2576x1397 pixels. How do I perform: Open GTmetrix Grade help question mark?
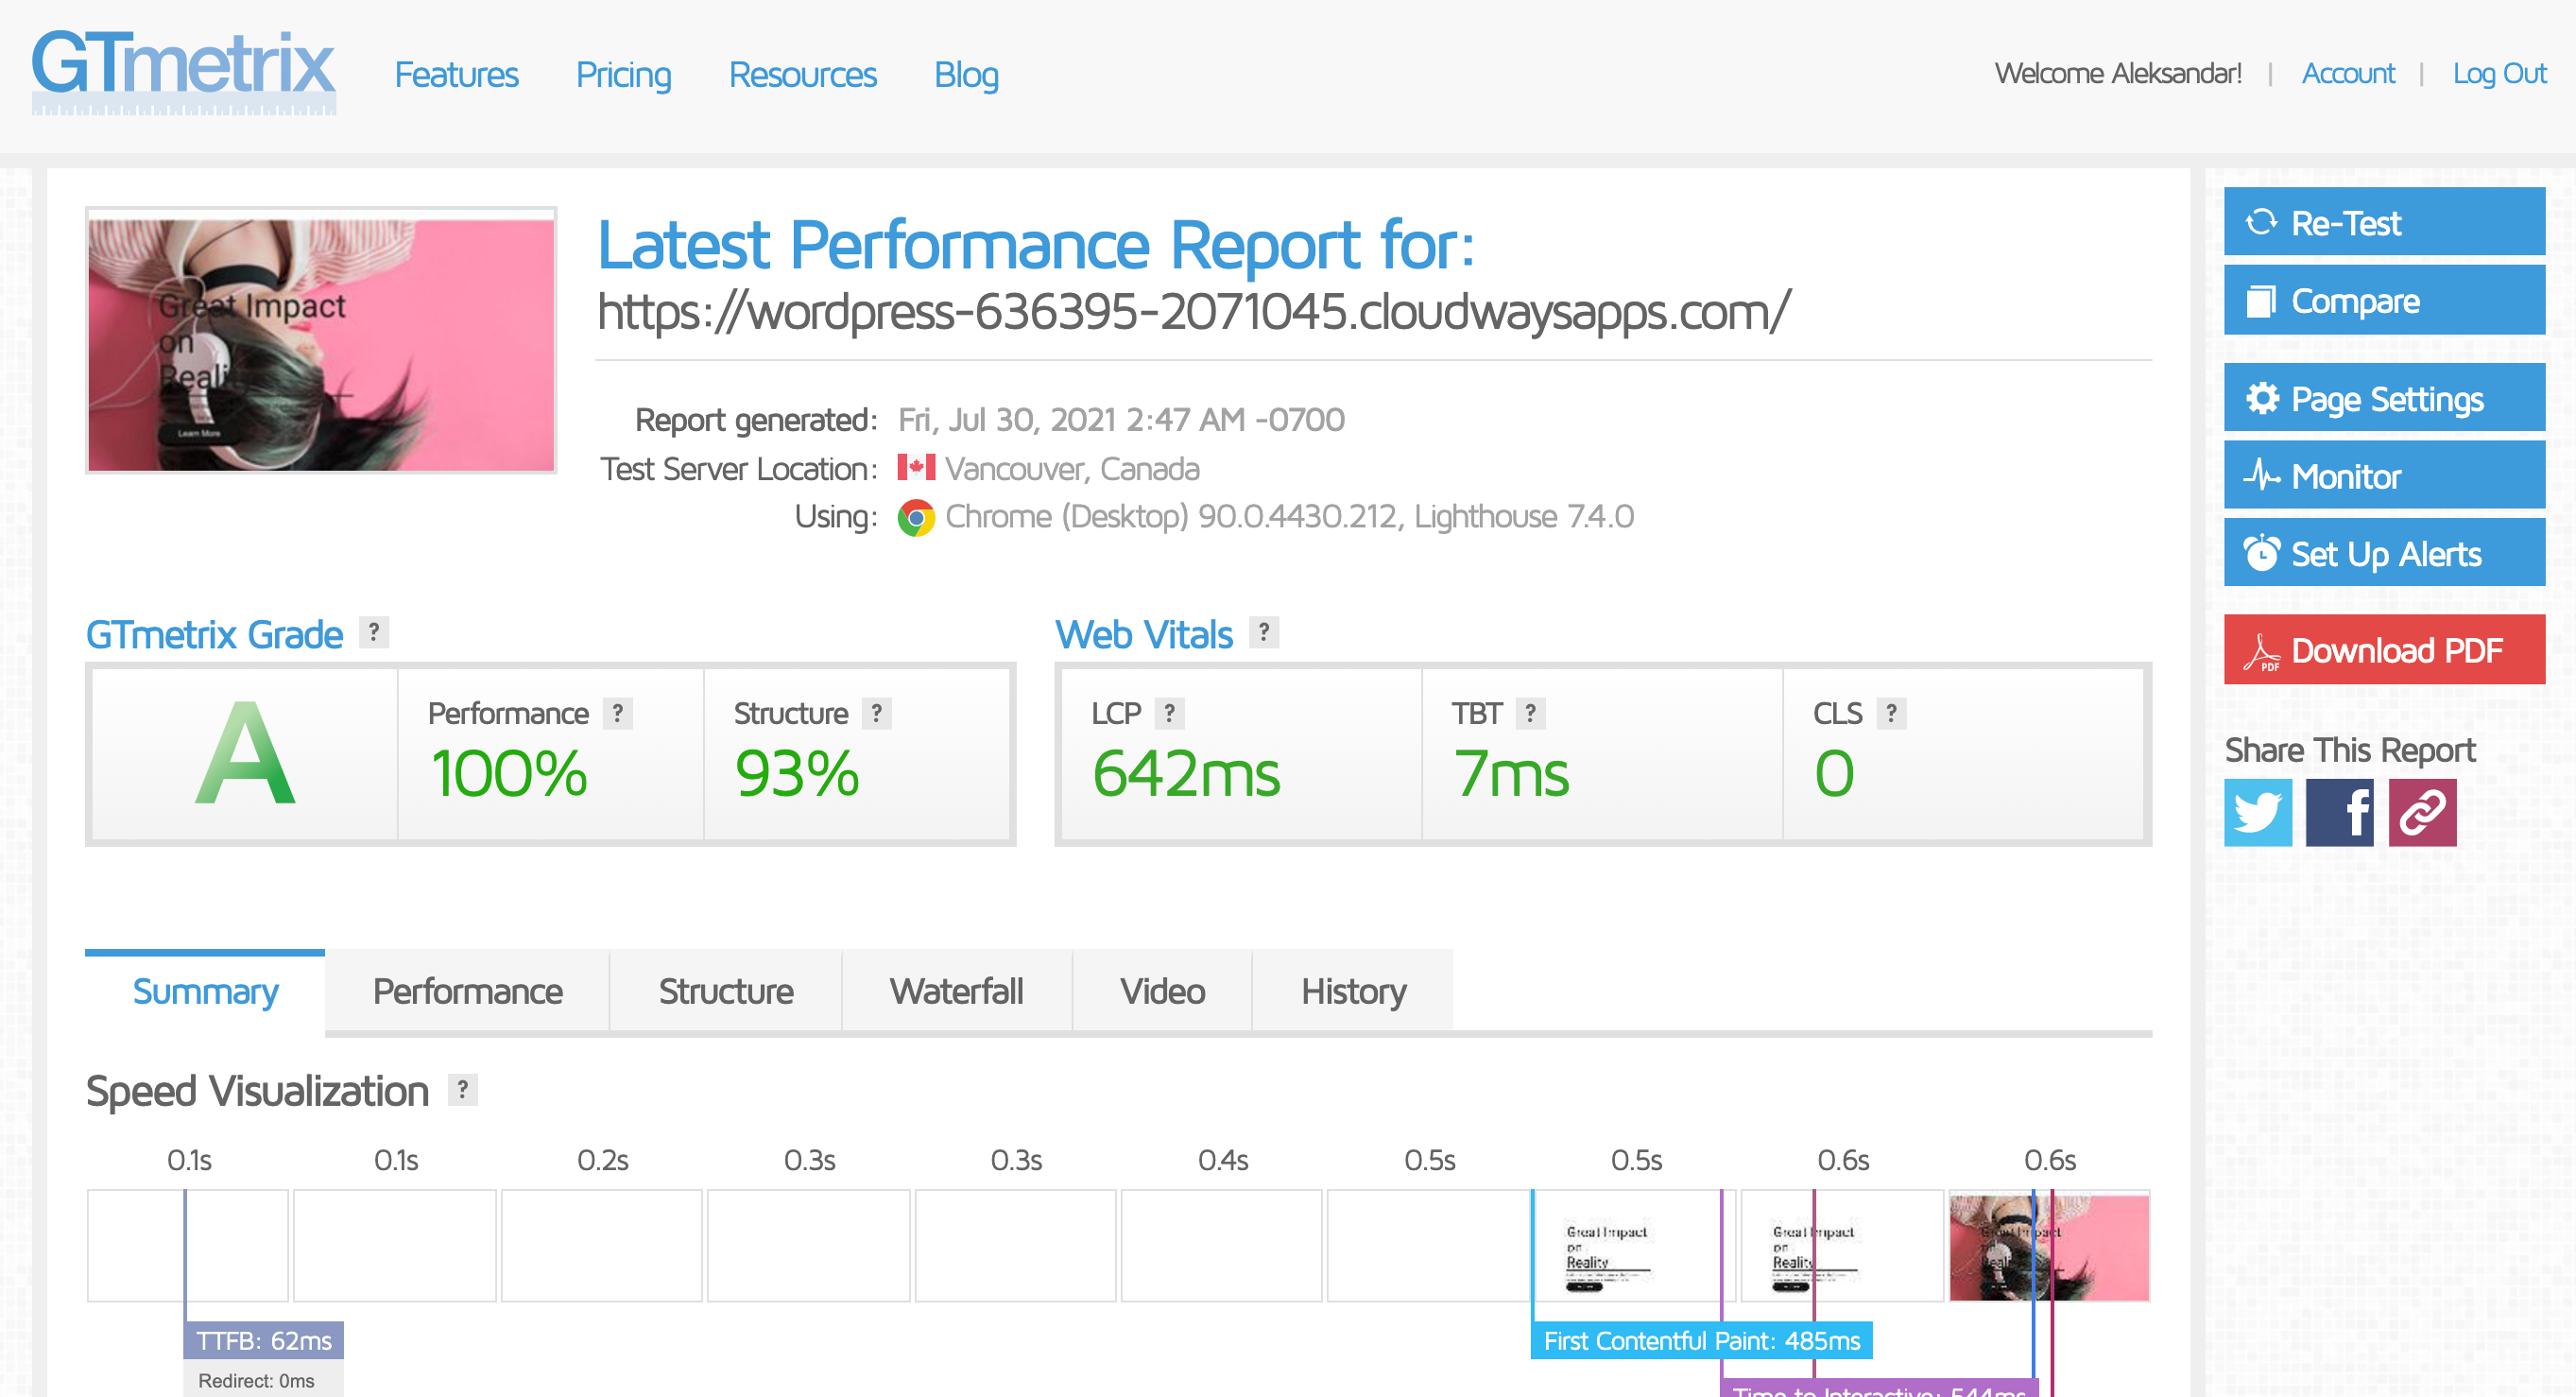[x=374, y=632]
